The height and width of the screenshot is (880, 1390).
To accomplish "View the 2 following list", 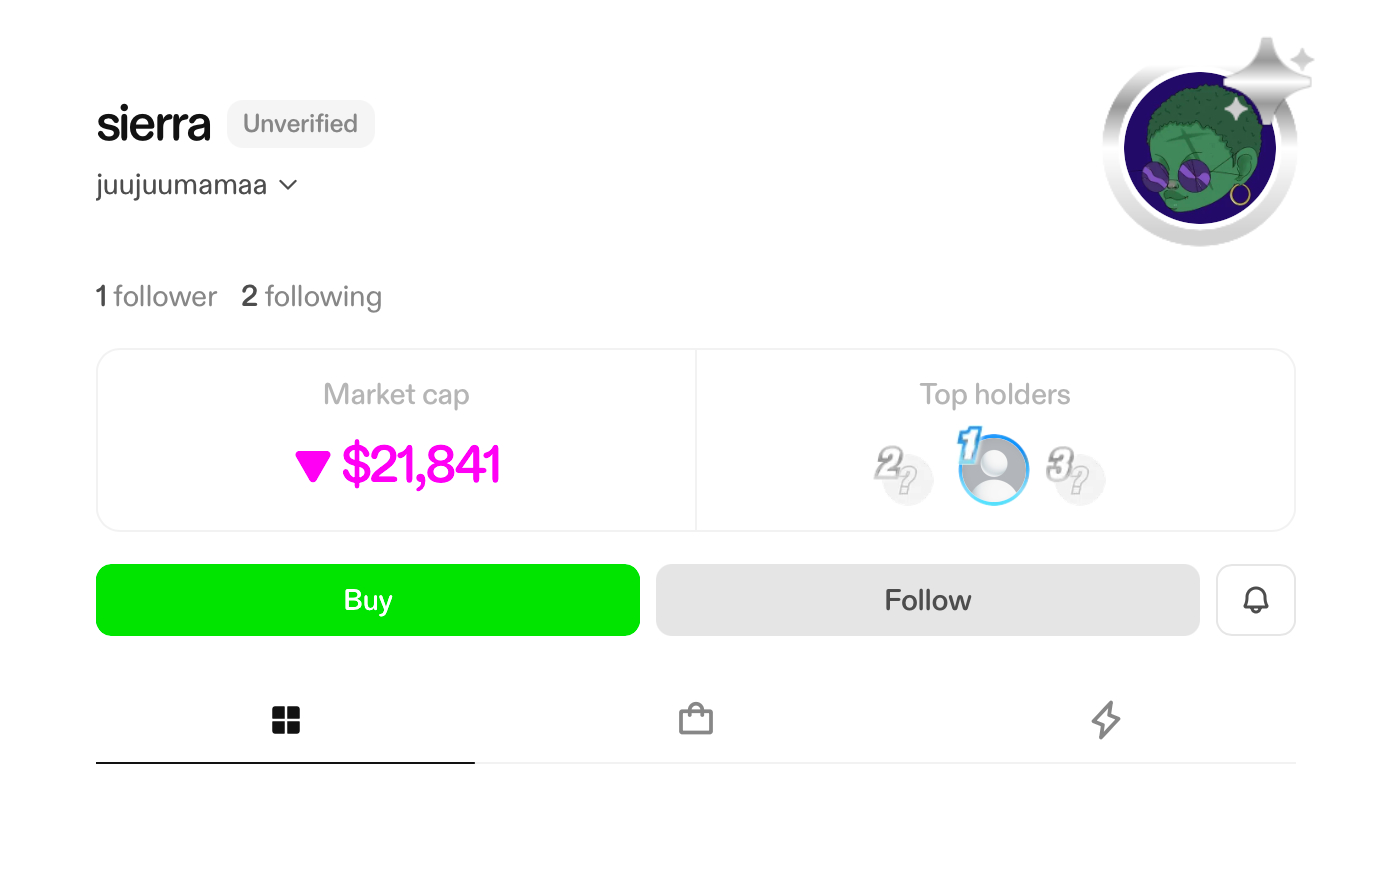I will (311, 297).
